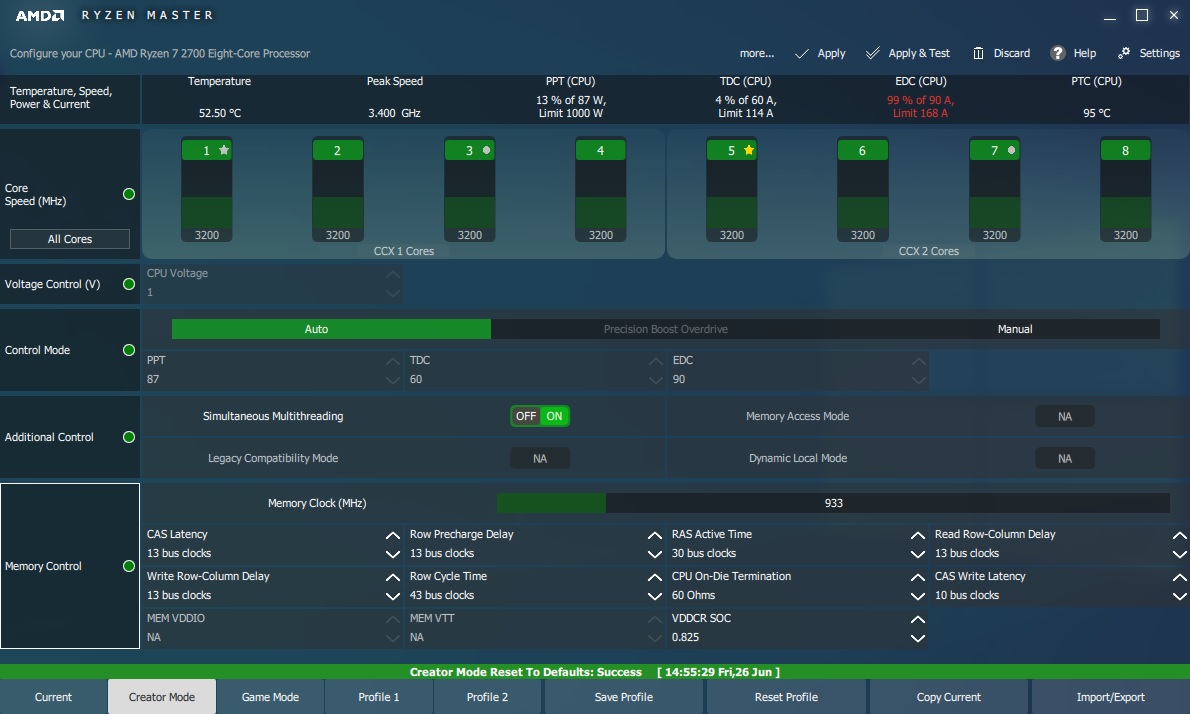Click Memory Access Mode NA box
The width and height of the screenshot is (1190, 714).
pyautogui.click(x=1065, y=416)
